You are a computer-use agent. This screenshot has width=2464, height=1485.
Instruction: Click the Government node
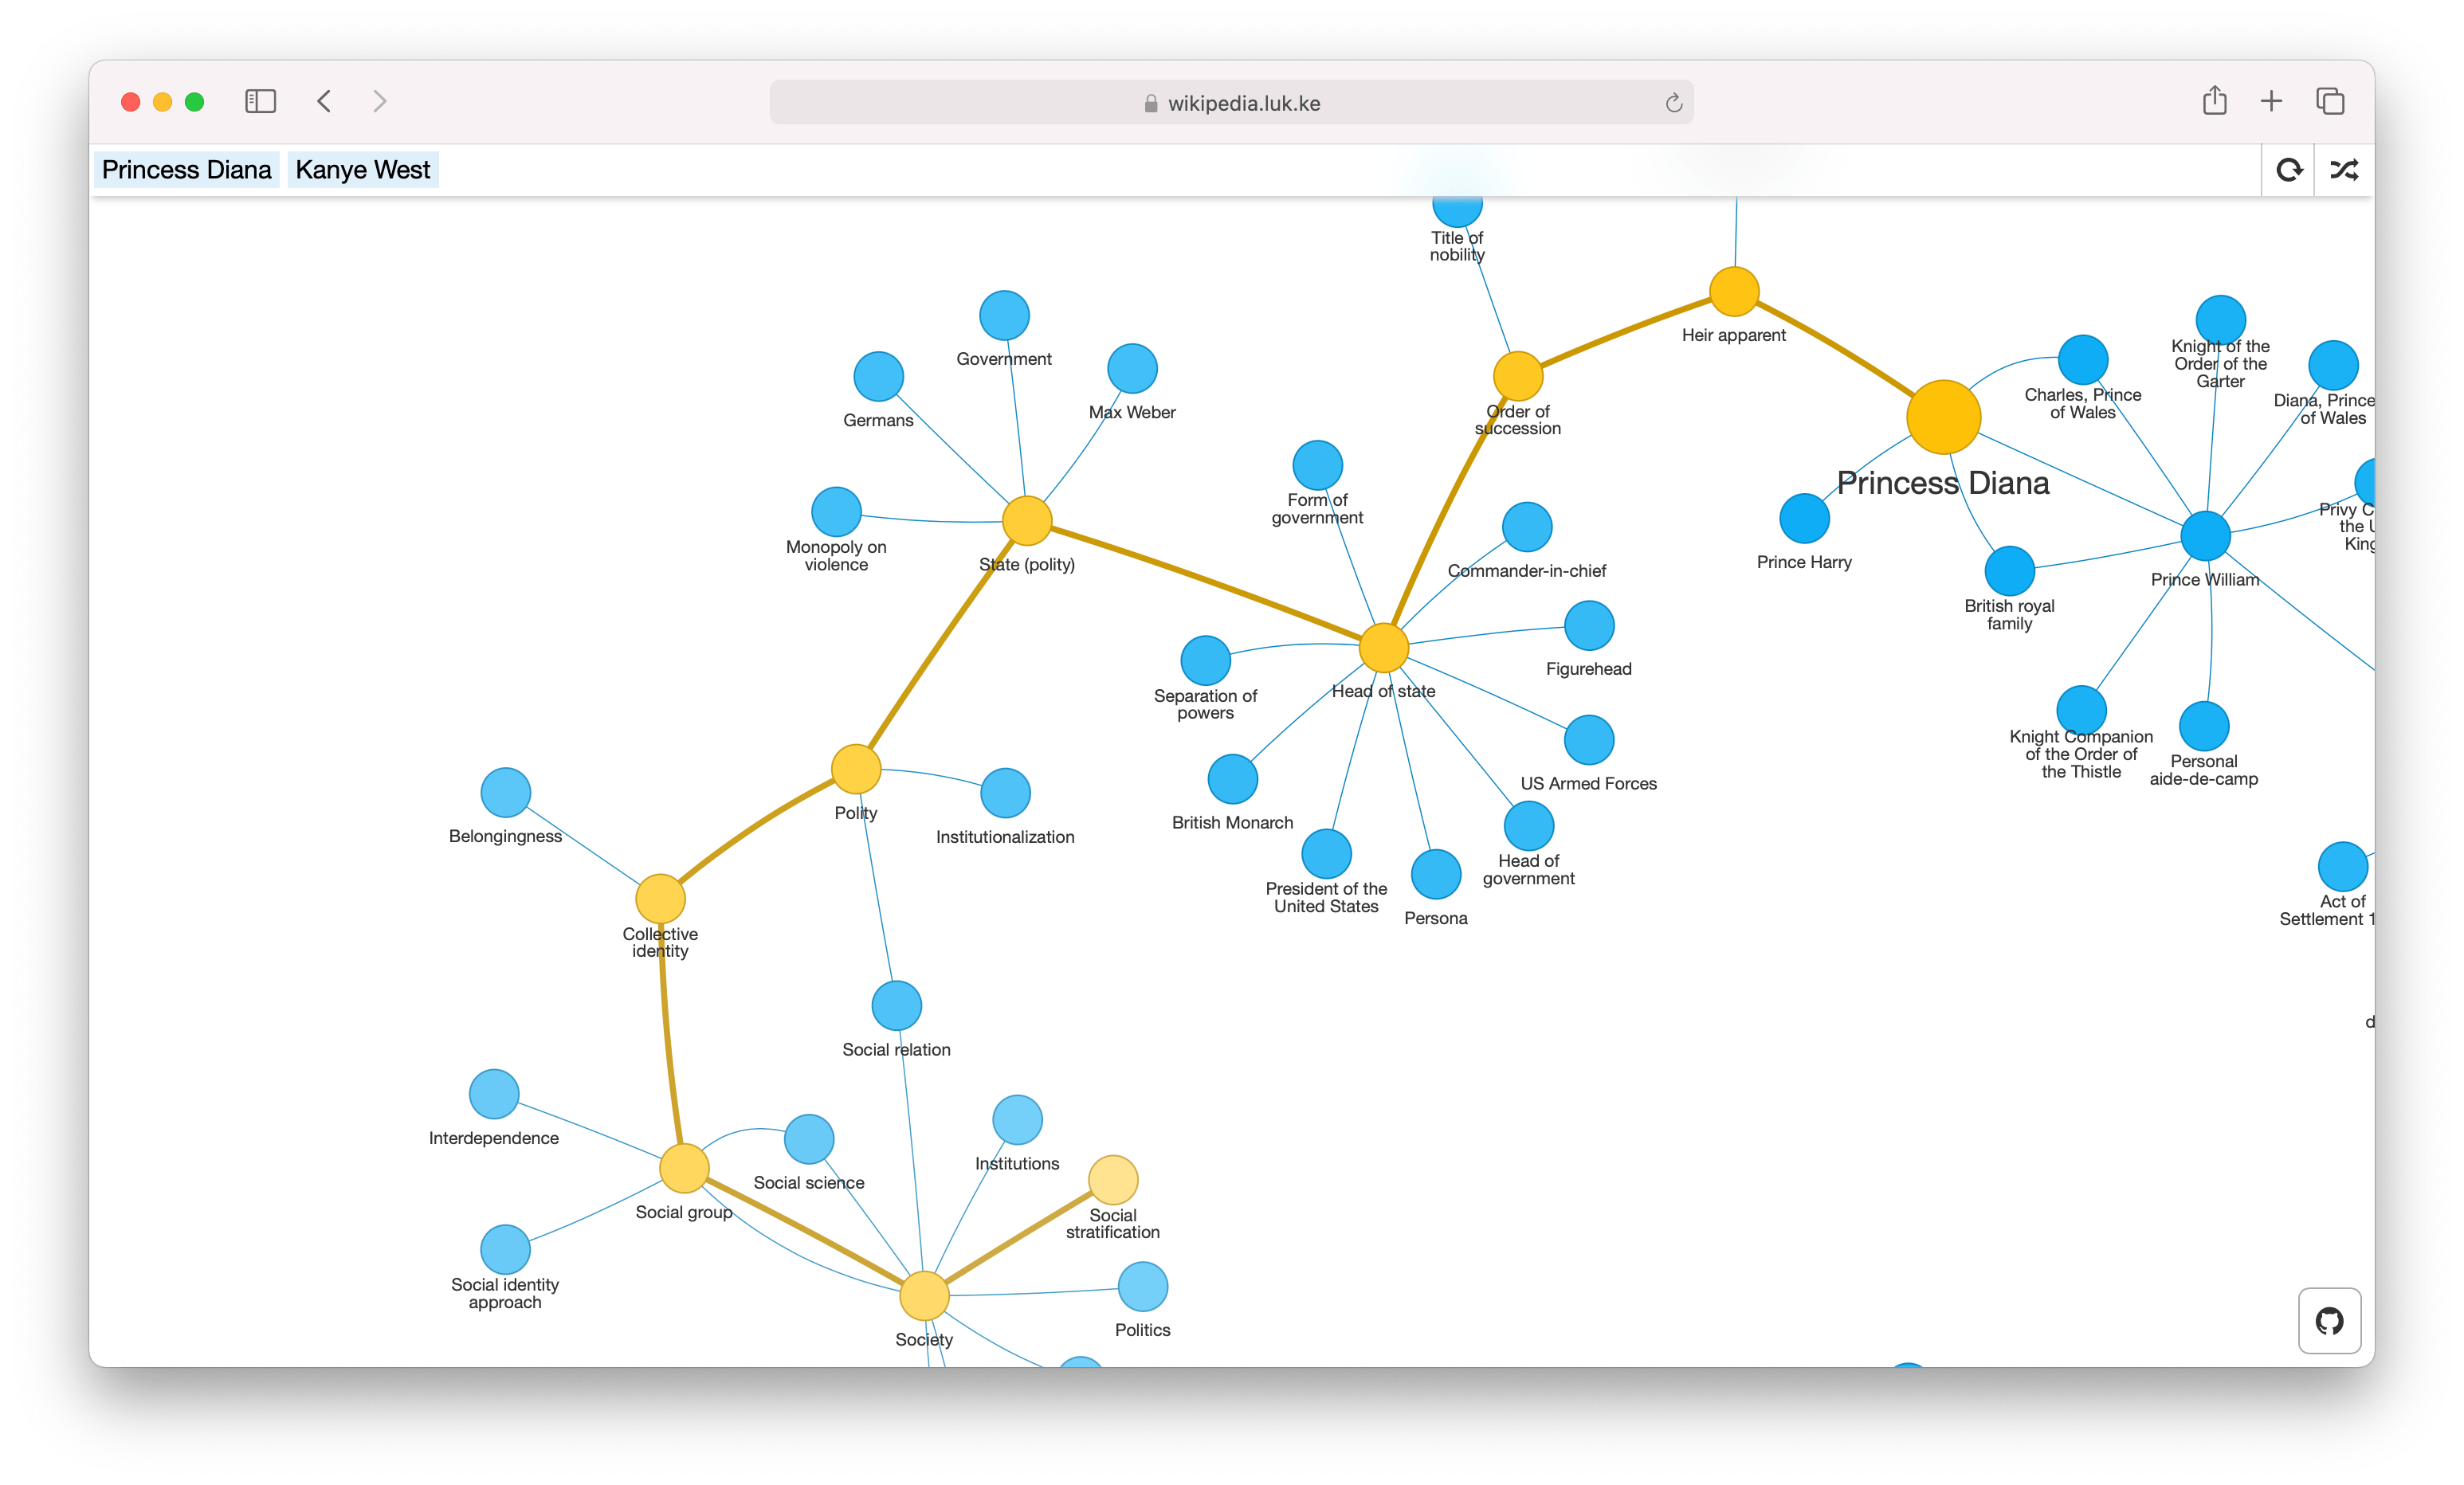click(1004, 316)
